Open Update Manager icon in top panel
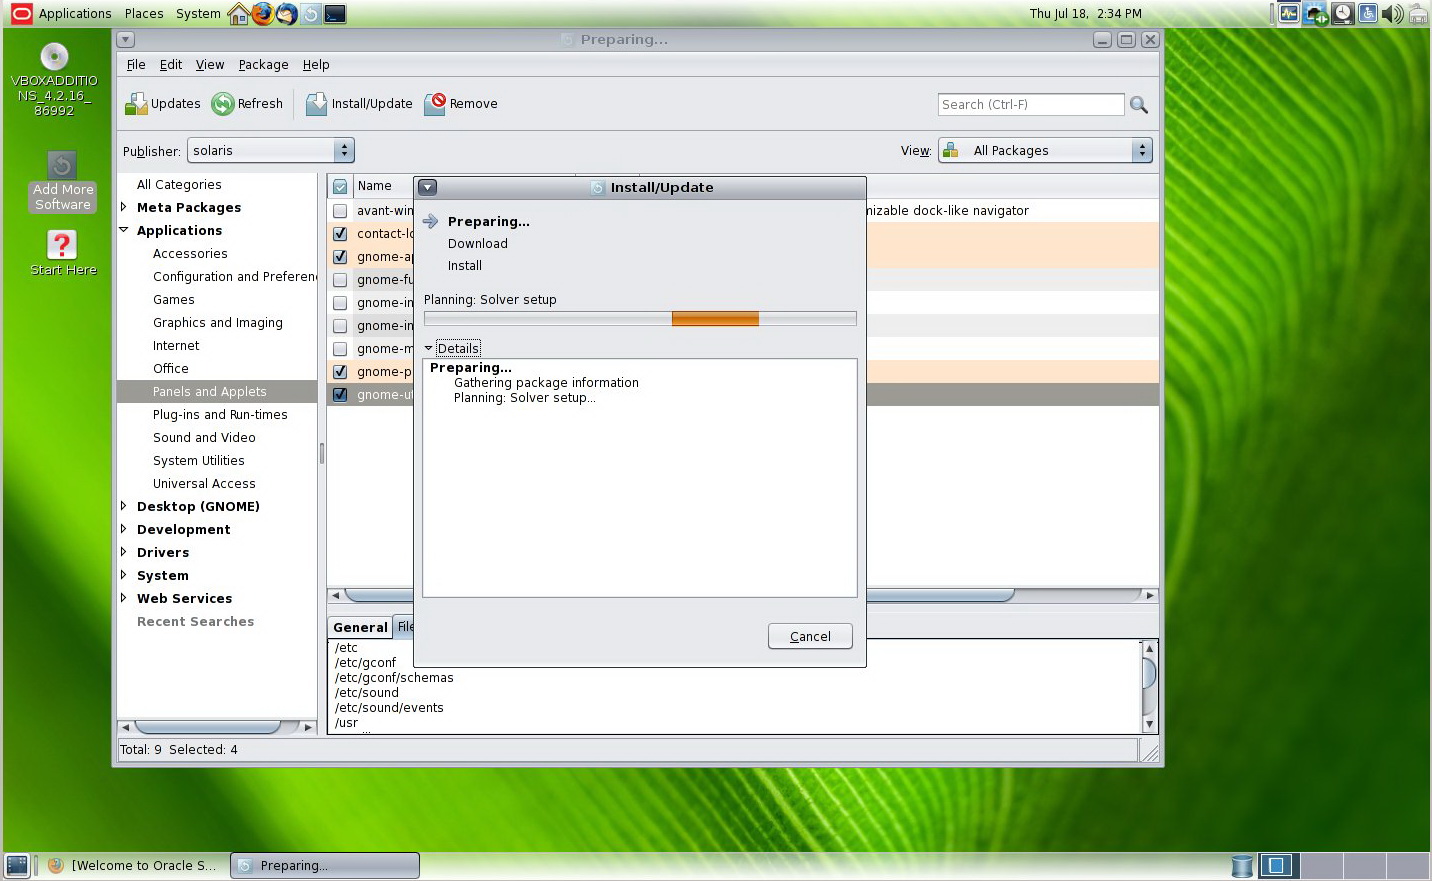 [310, 14]
